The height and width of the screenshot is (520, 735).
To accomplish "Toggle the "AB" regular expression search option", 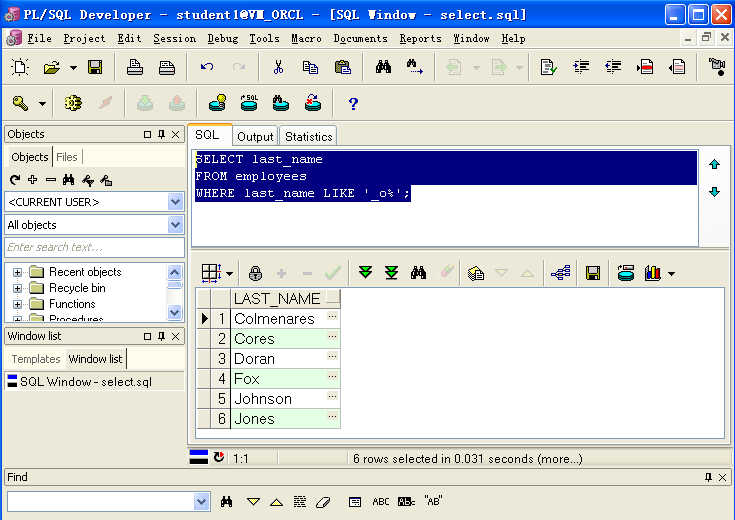I will 433,501.
